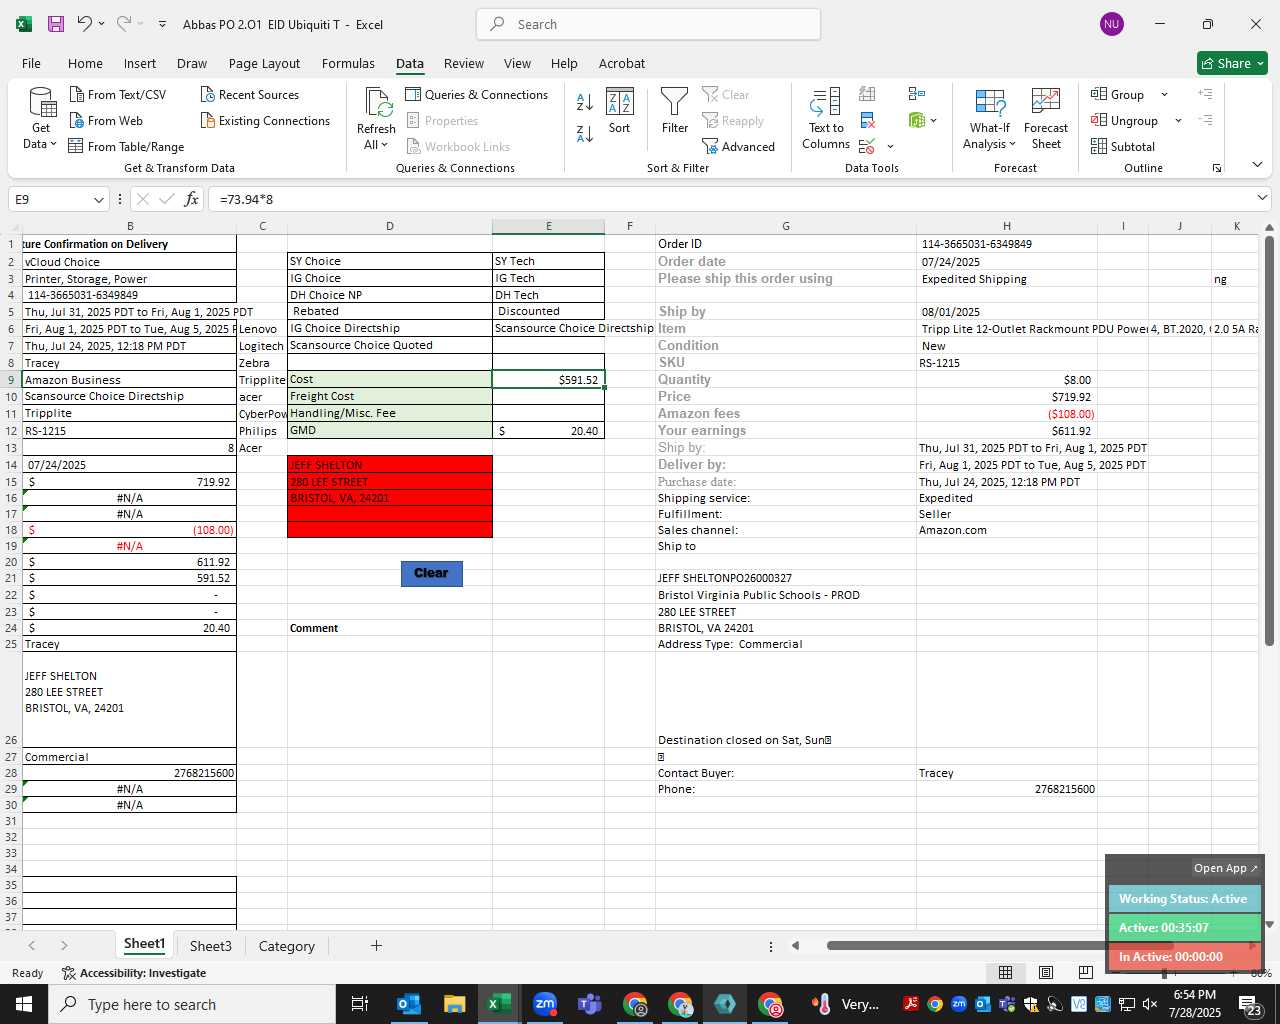Collapse the ribbon chevron

click(1257, 165)
